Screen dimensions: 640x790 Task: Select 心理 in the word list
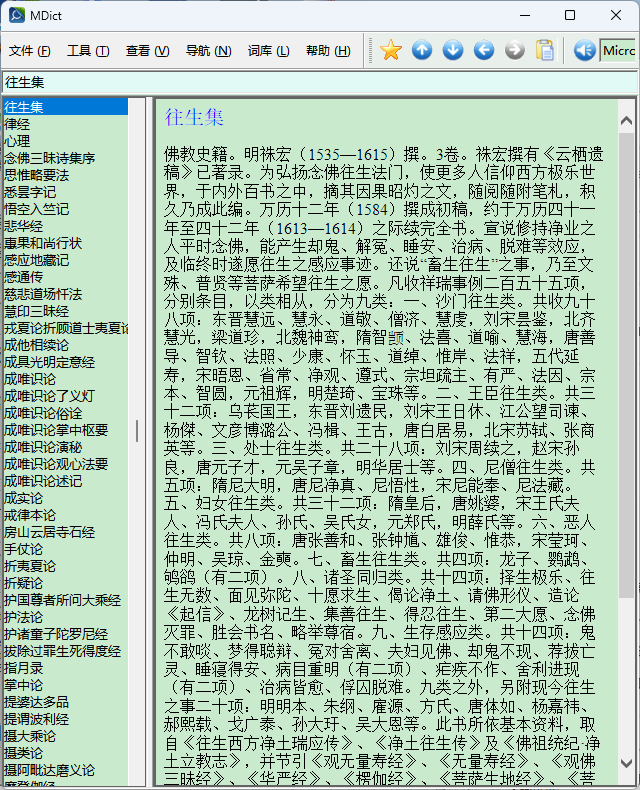(x=17, y=141)
